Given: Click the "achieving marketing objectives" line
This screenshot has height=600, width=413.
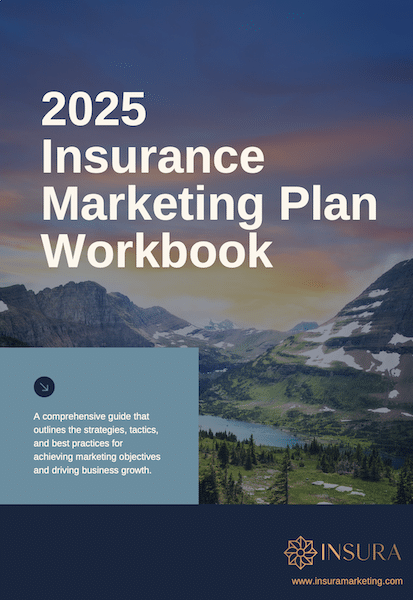Looking at the screenshot, I should (x=96, y=457).
